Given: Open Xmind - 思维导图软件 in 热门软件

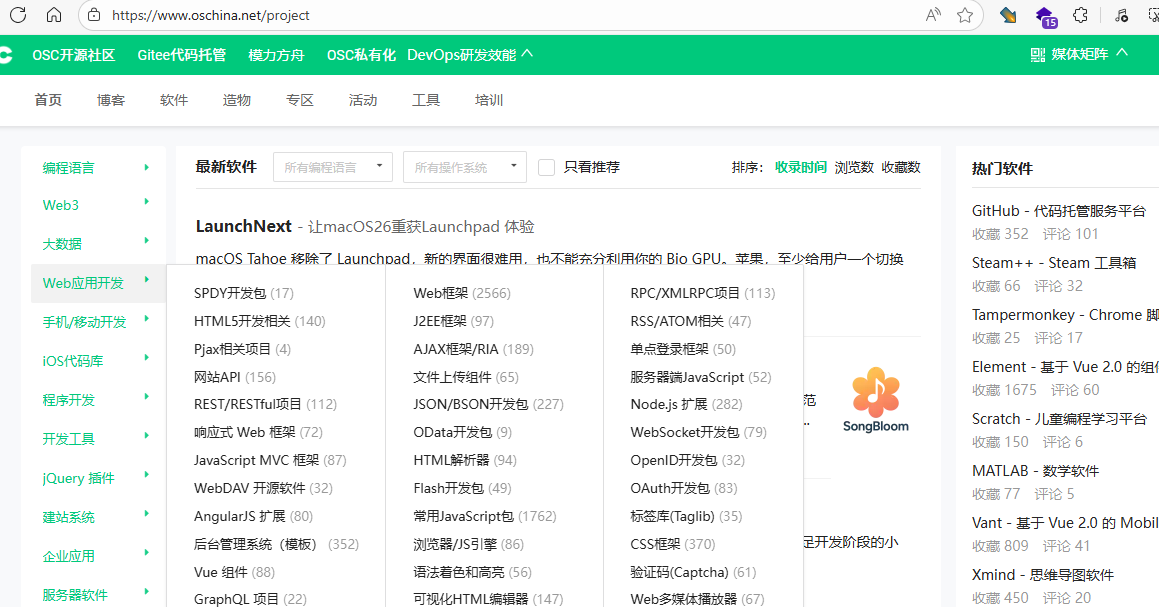Looking at the screenshot, I should pos(1043,574).
